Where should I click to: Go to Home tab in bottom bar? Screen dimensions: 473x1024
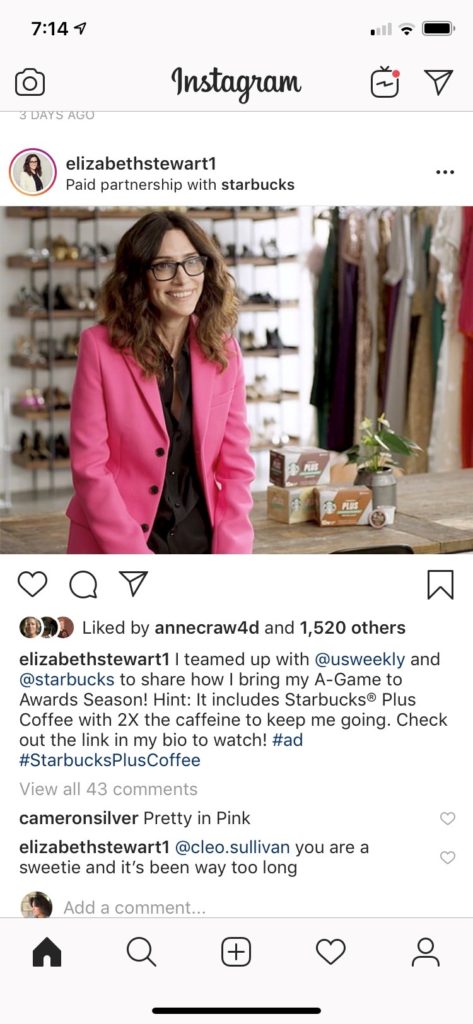(47, 952)
